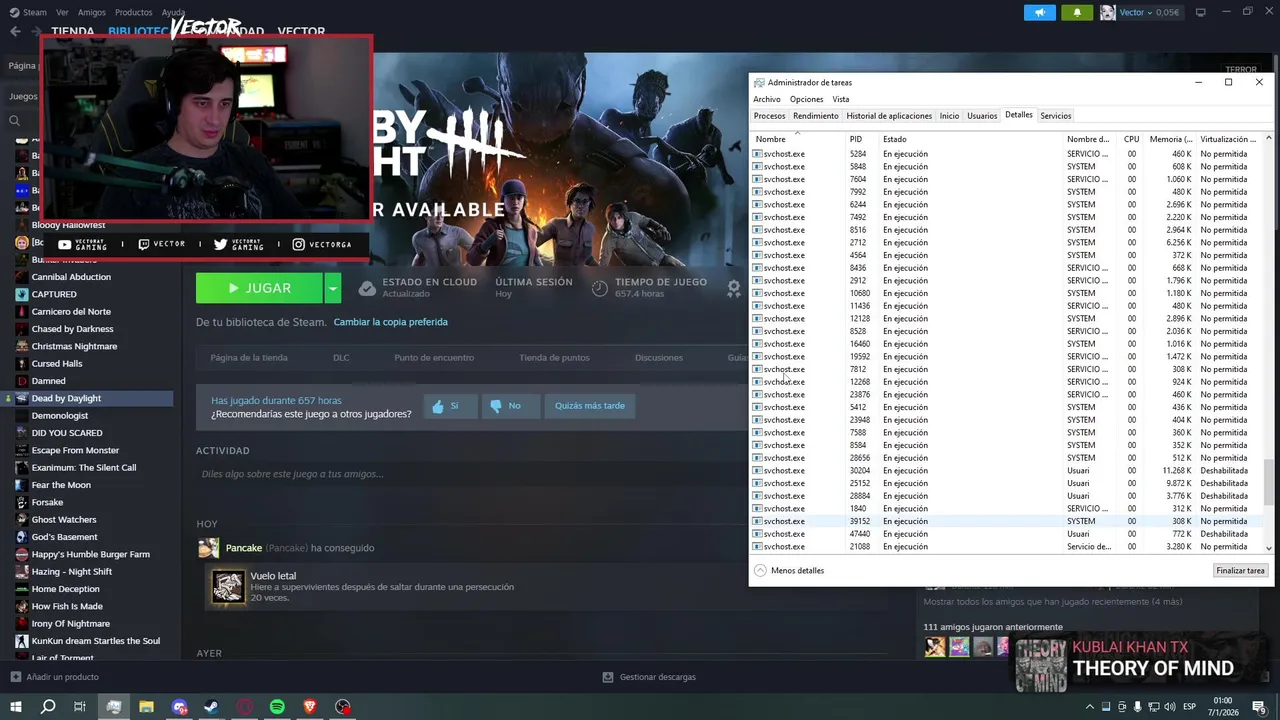Click the No recommendation button
Image resolution: width=1280 pixels, height=720 pixels.
[510, 406]
